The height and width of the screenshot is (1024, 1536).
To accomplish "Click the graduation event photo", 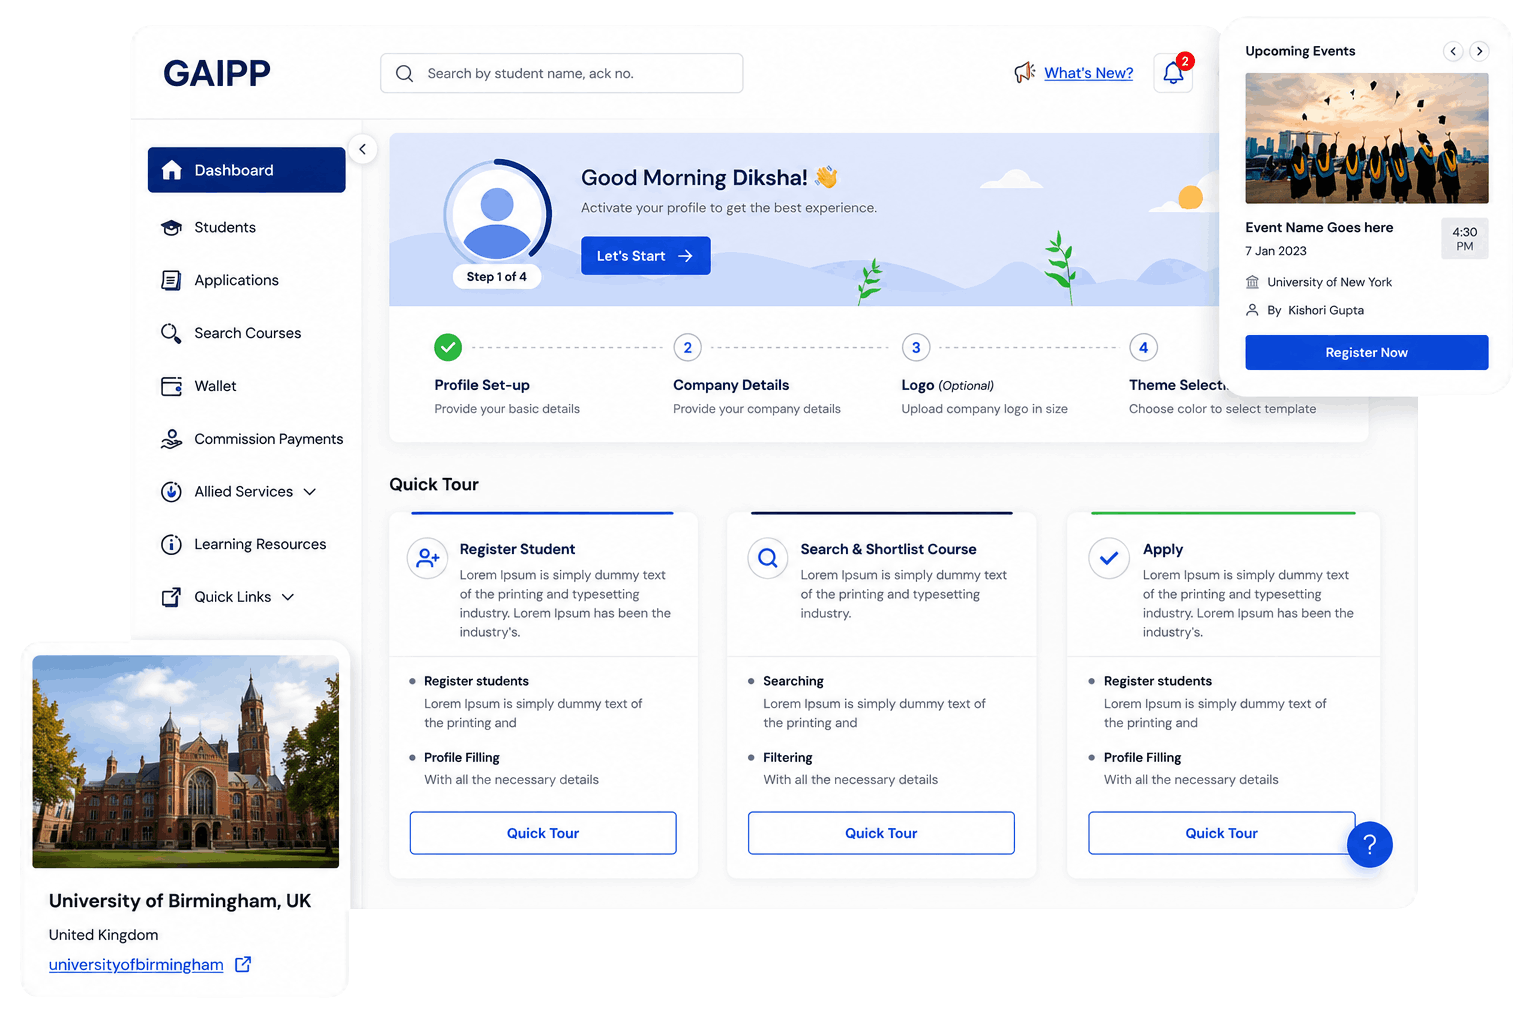I will (x=1367, y=138).
